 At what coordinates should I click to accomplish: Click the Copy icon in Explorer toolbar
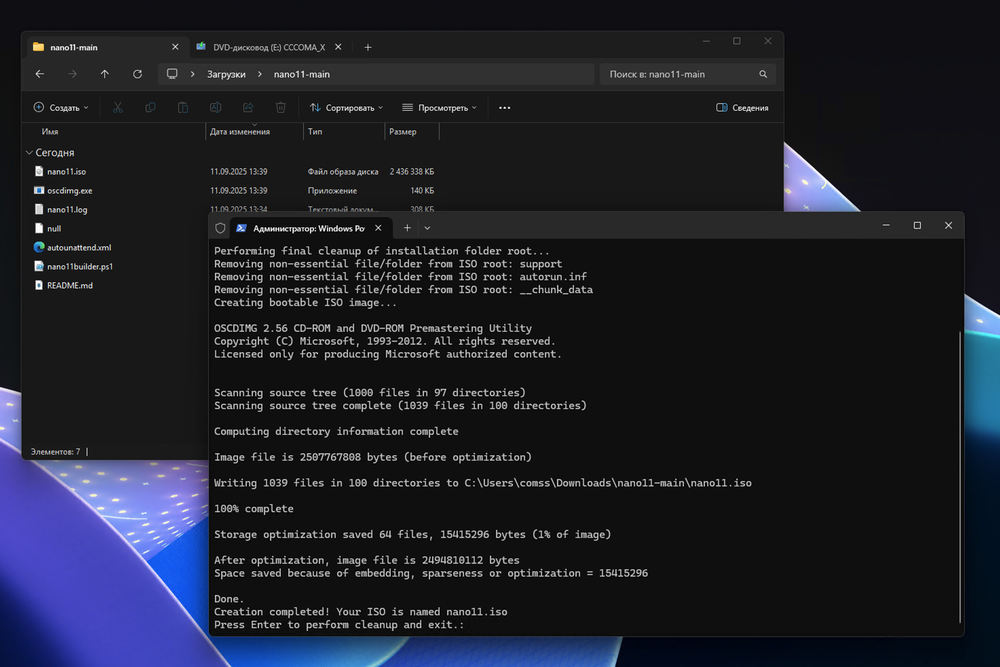150,108
